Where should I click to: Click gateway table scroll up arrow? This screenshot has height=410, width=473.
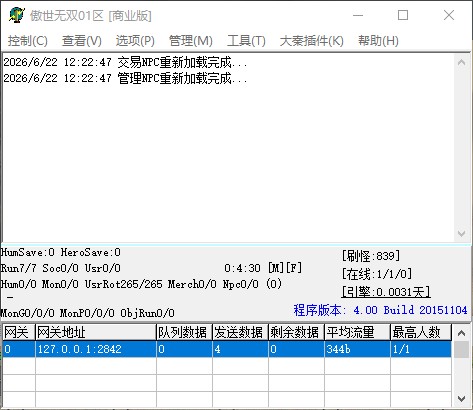click(462, 333)
